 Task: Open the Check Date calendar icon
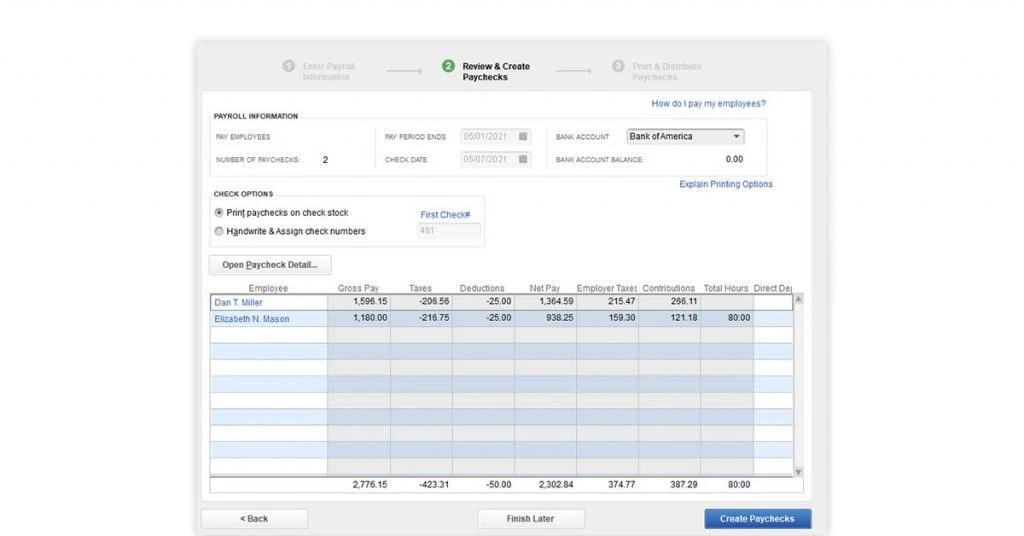523,159
